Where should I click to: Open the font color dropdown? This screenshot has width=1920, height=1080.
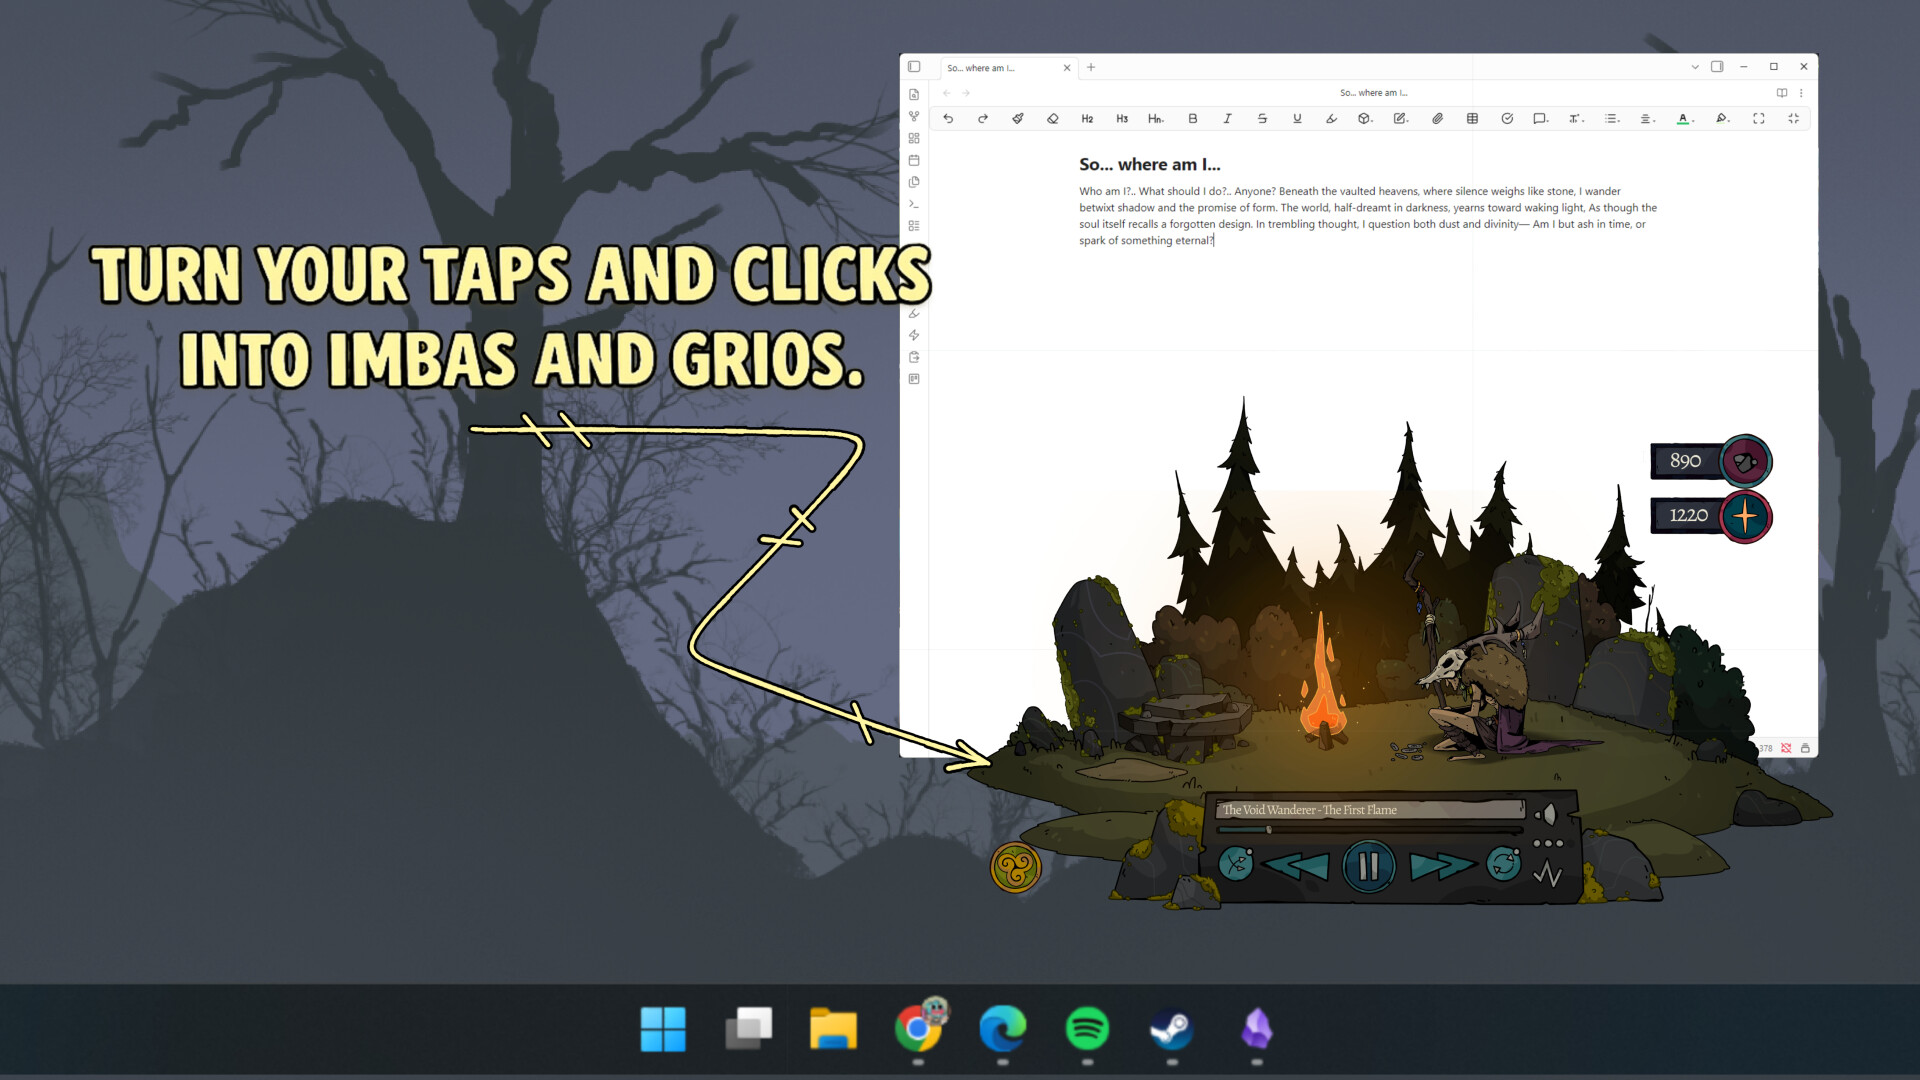pyautogui.click(x=1685, y=118)
